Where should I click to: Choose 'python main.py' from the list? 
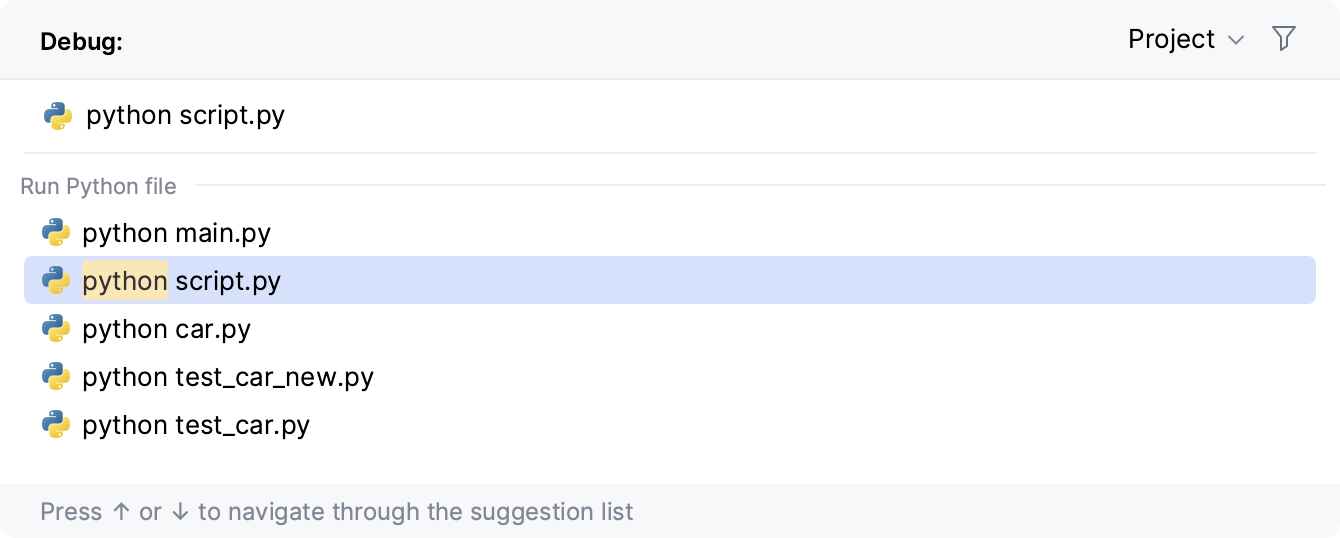click(x=176, y=233)
